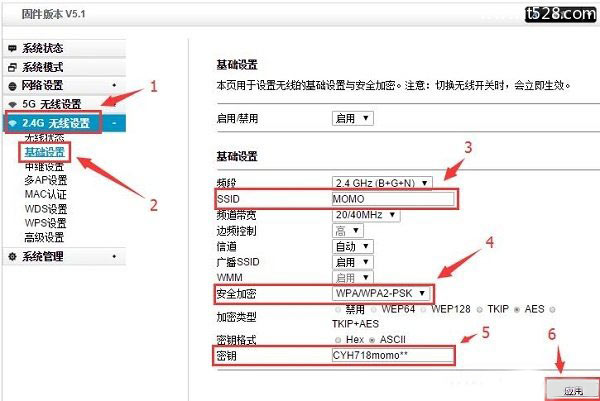The image size is (600, 401).
Task: Collapse the 2.4G 无线设置 section
Action: [x=114, y=124]
